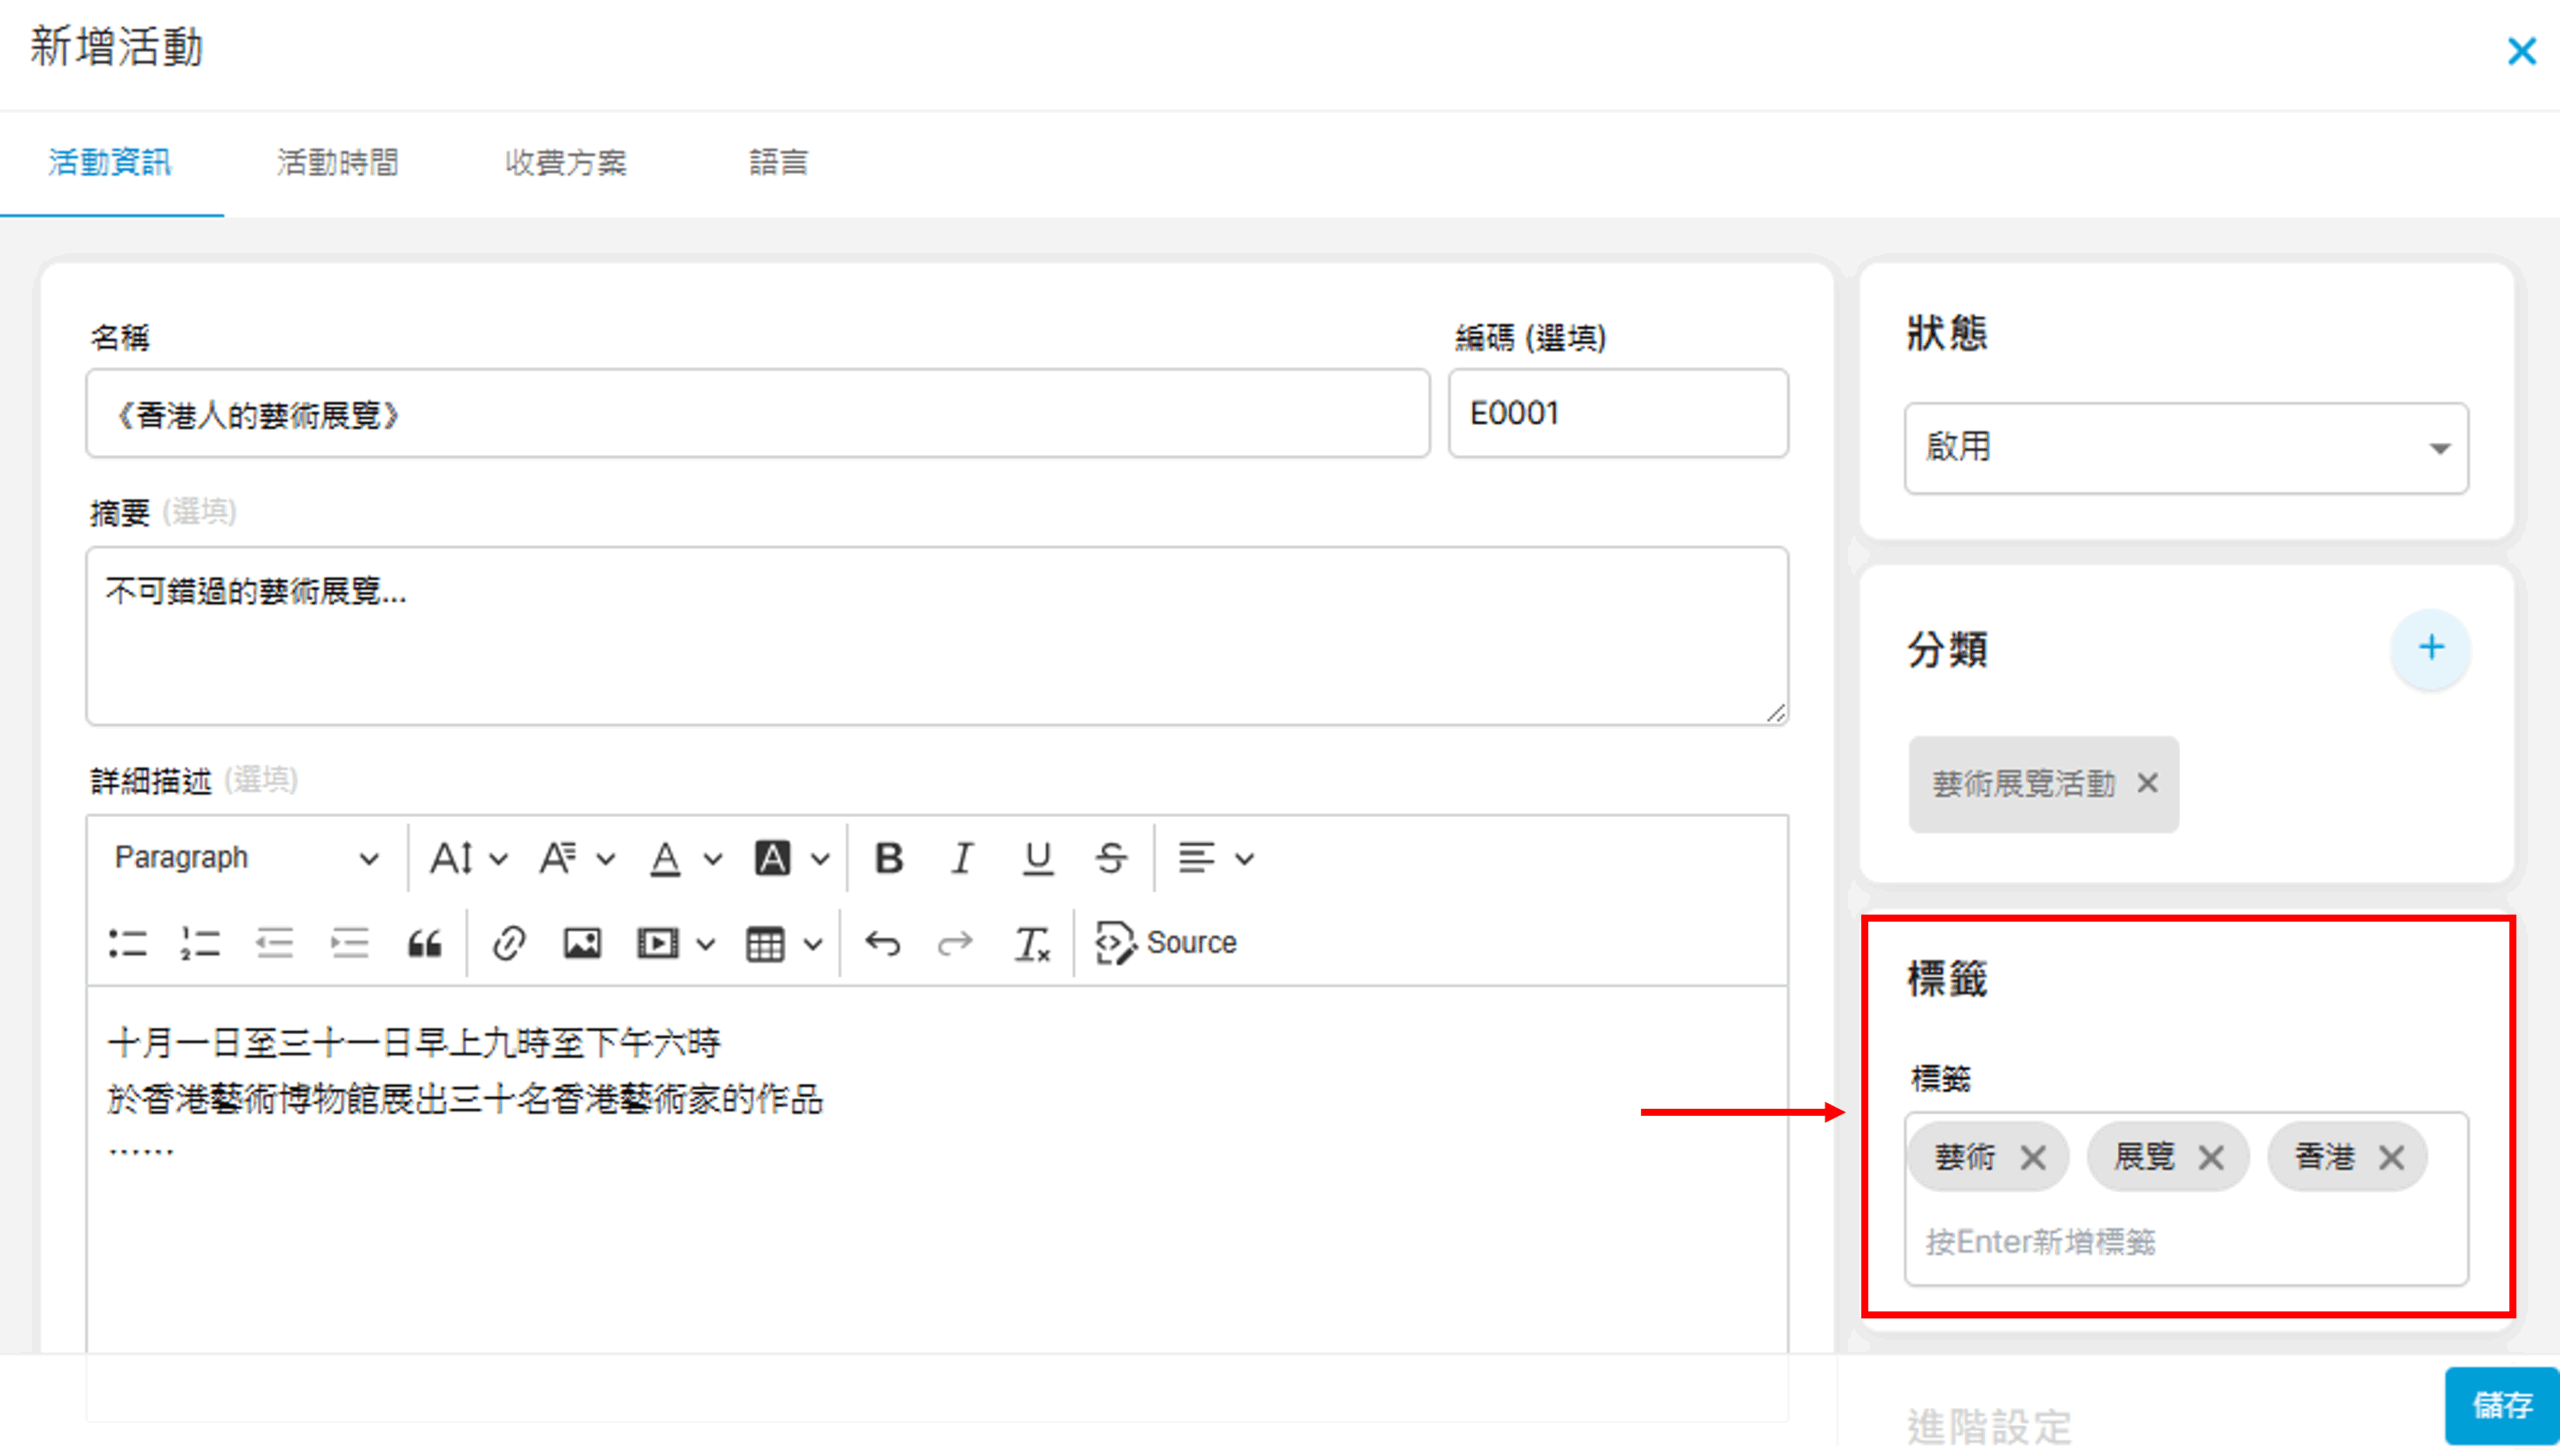This screenshot has width=2560, height=1450.
Task: Undo the last edit
Action: pos(882,943)
